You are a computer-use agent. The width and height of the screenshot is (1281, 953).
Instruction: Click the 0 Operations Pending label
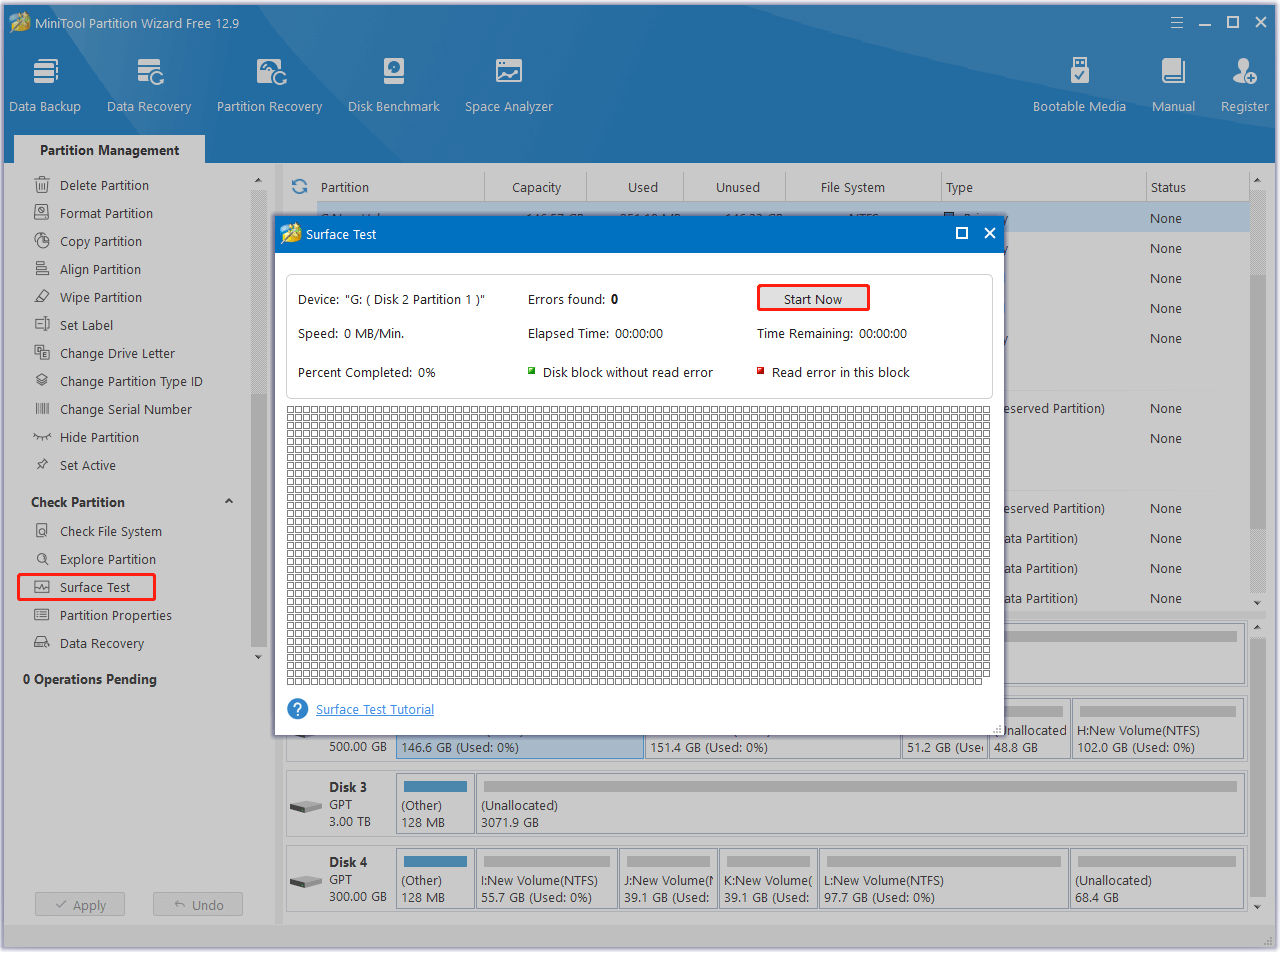[x=90, y=679]
